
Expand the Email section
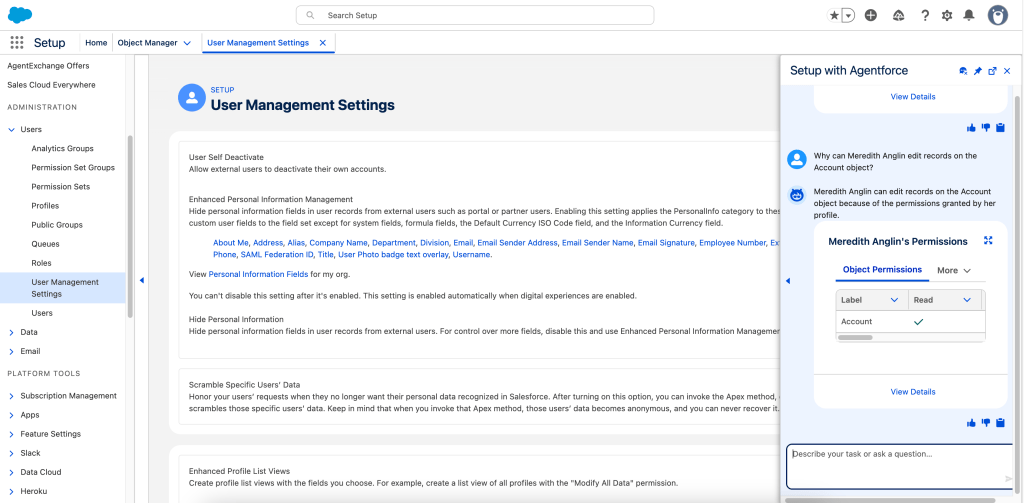(11, 351)
